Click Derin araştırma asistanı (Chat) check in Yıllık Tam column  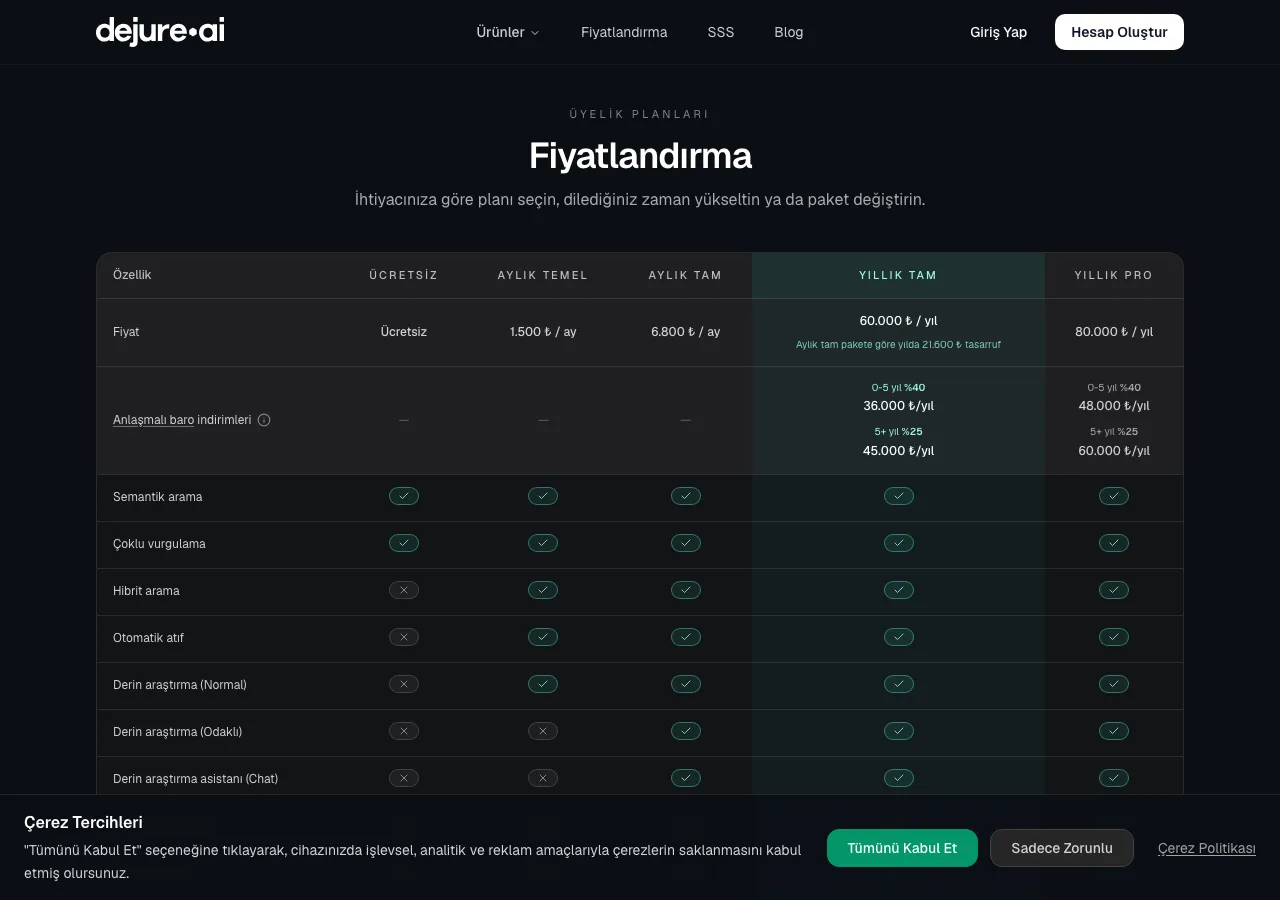coord(899,778)
